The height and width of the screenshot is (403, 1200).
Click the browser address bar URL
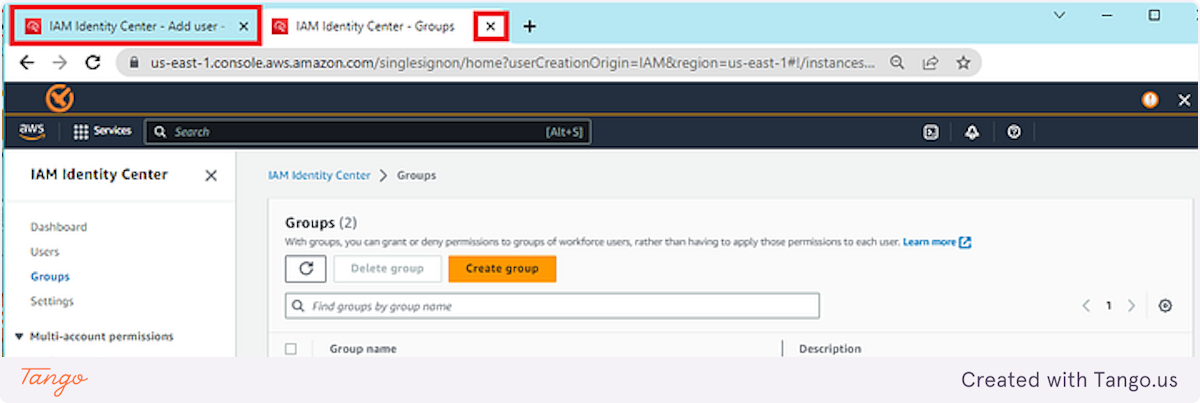pos(513,62)
